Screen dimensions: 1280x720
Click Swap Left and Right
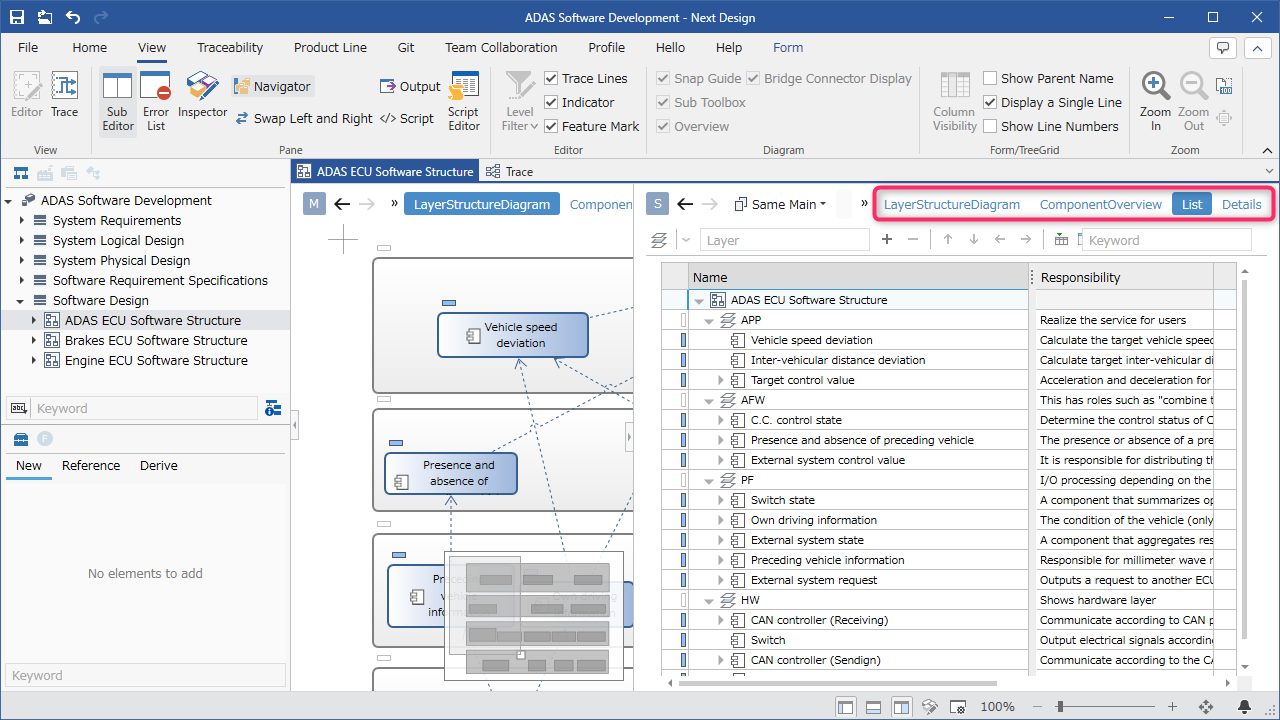305,118
